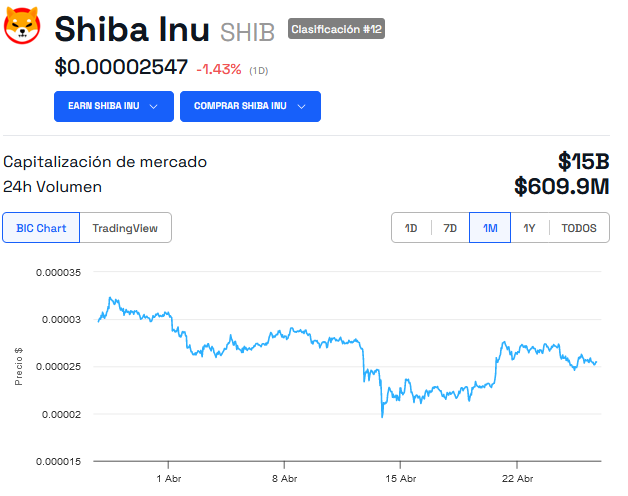Image resolution: width=628 pixels, height=496 pixels.
Task: Click the -1.43% daily change value
Action: 219,69
